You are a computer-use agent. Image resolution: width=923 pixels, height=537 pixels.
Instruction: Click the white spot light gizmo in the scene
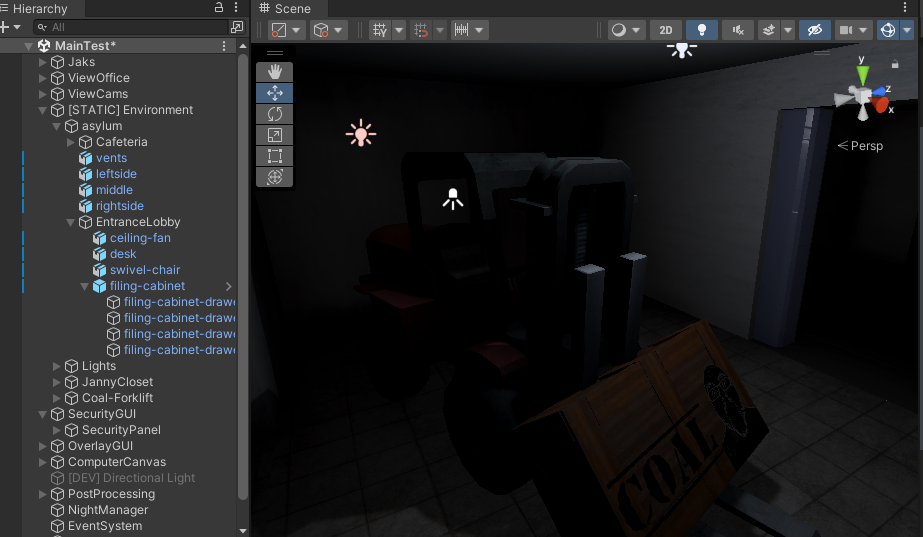[x=453, y=199]
